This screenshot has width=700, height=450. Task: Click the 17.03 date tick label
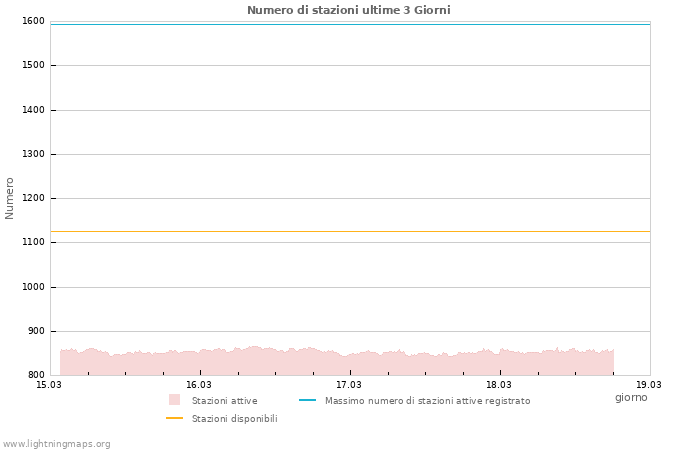(348, 384)
